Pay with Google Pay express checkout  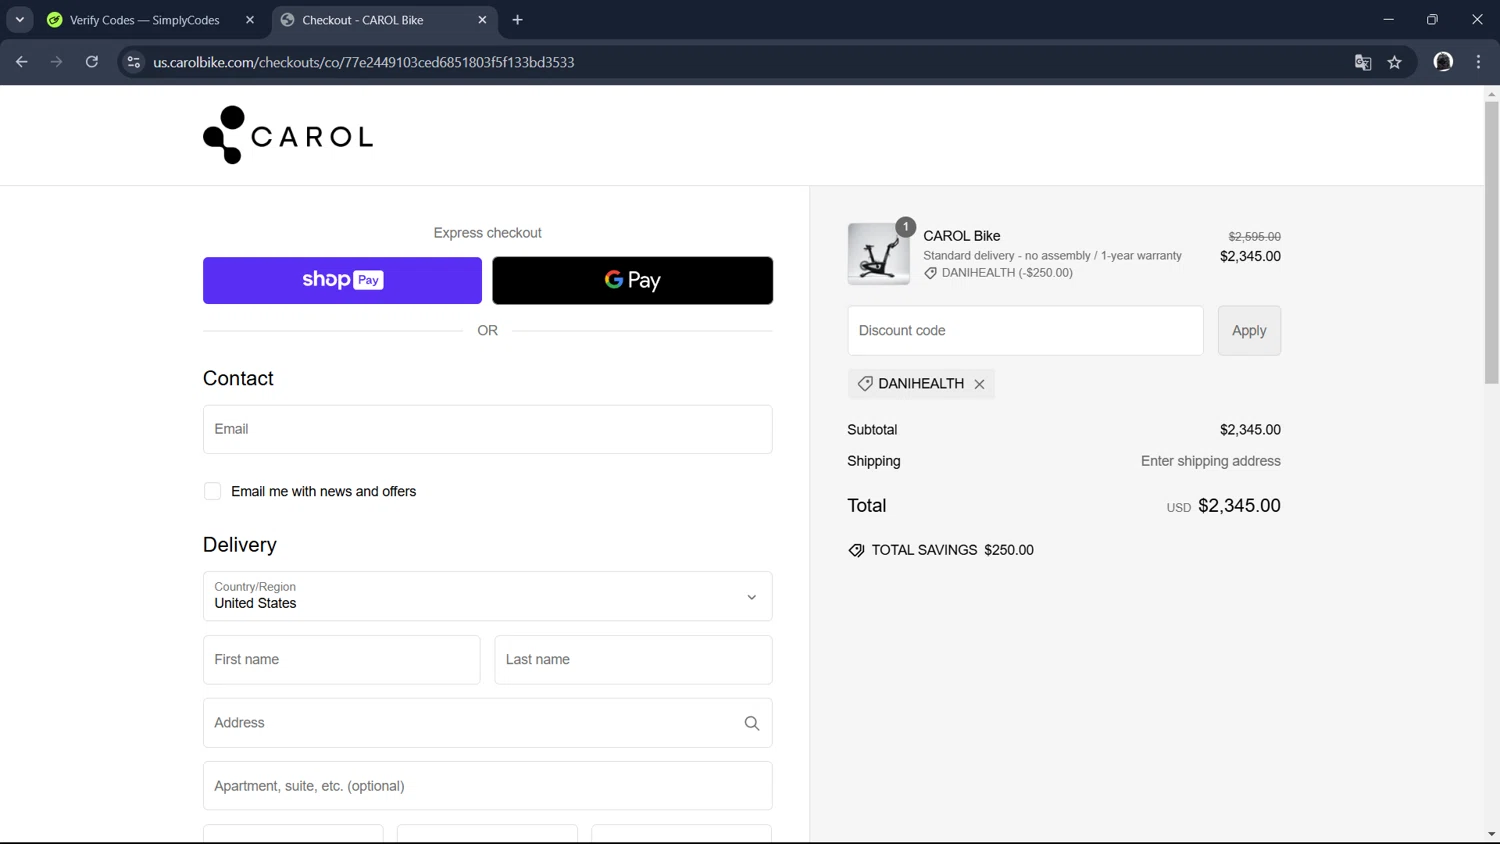click(633, 280)
